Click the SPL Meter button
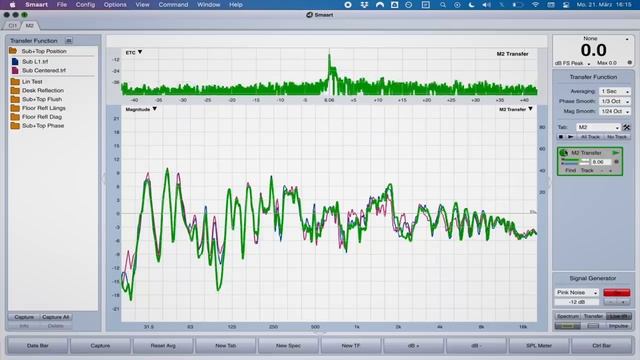 539,346
